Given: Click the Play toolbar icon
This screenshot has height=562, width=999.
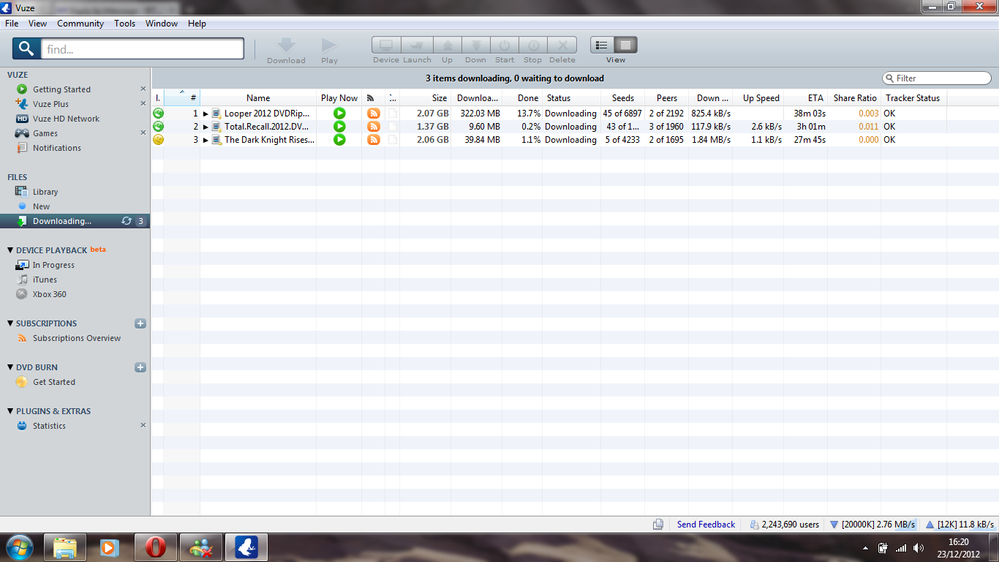Looking at the screenshot, I should pos(329,45).
